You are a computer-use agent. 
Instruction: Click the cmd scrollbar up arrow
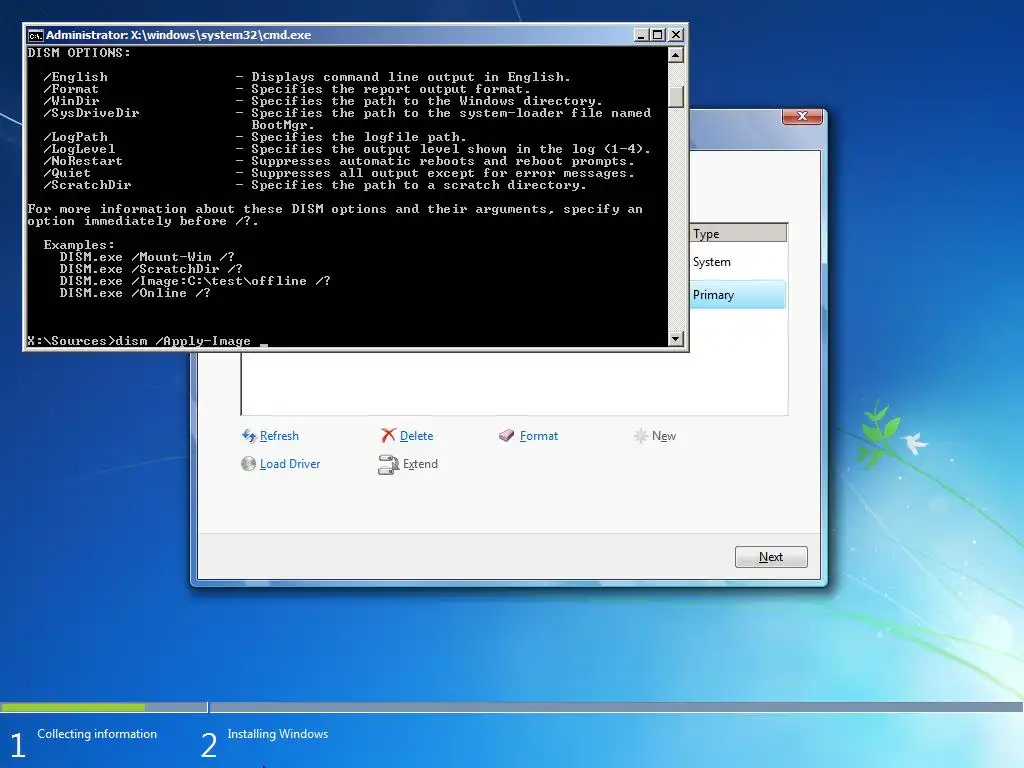coord(676,55)
